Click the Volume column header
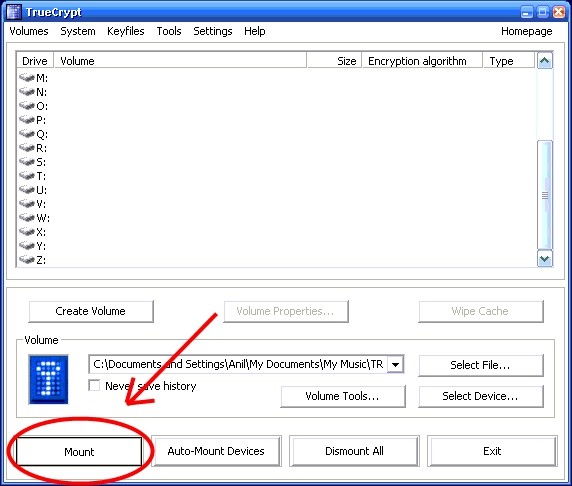The image size is (572, 486). point(180,61)
